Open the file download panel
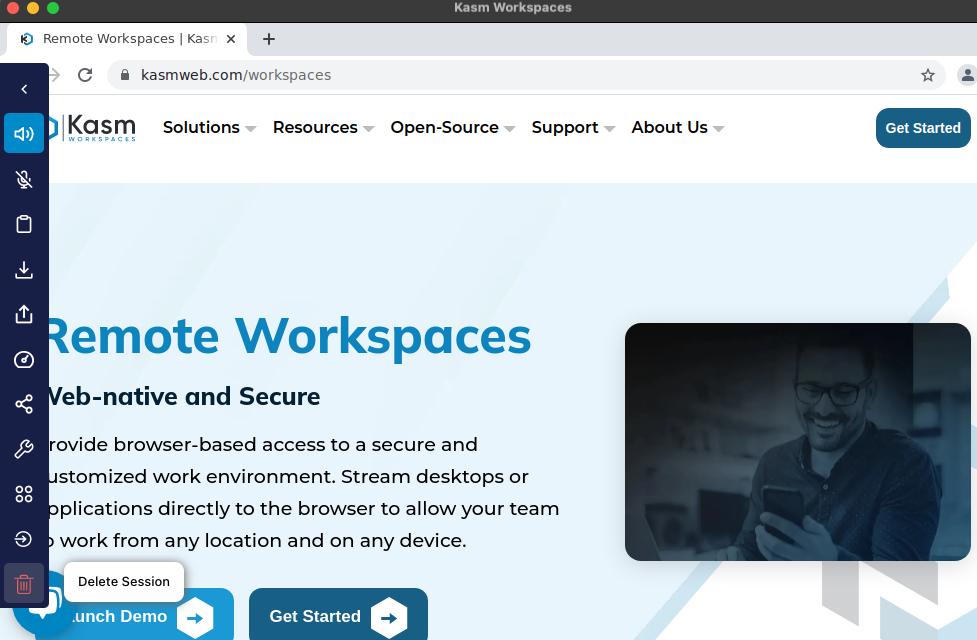The height and width of the screenshot is (640, 977). (x=24, y=269)
